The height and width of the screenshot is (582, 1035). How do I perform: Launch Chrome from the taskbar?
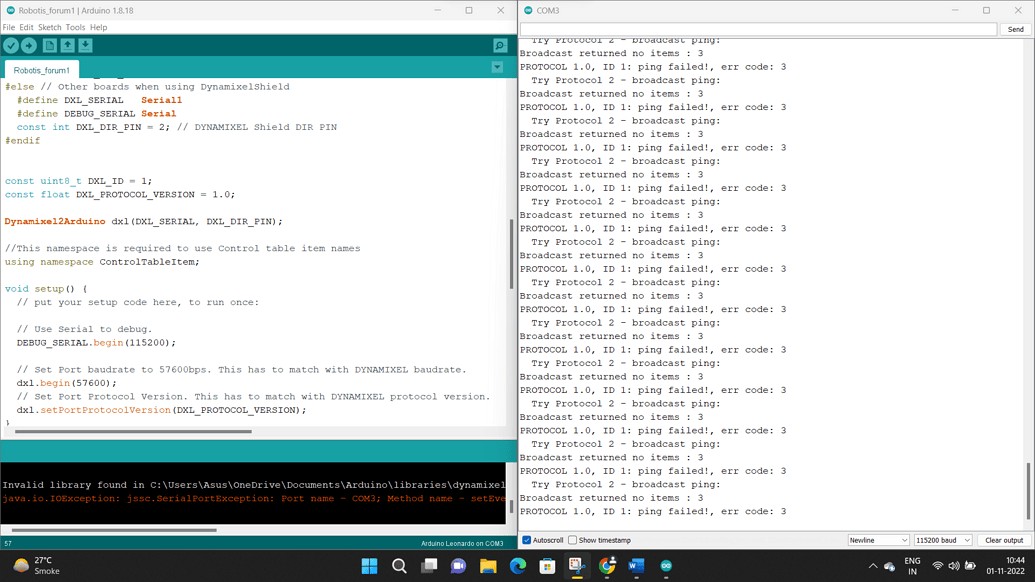coord(607,566)
